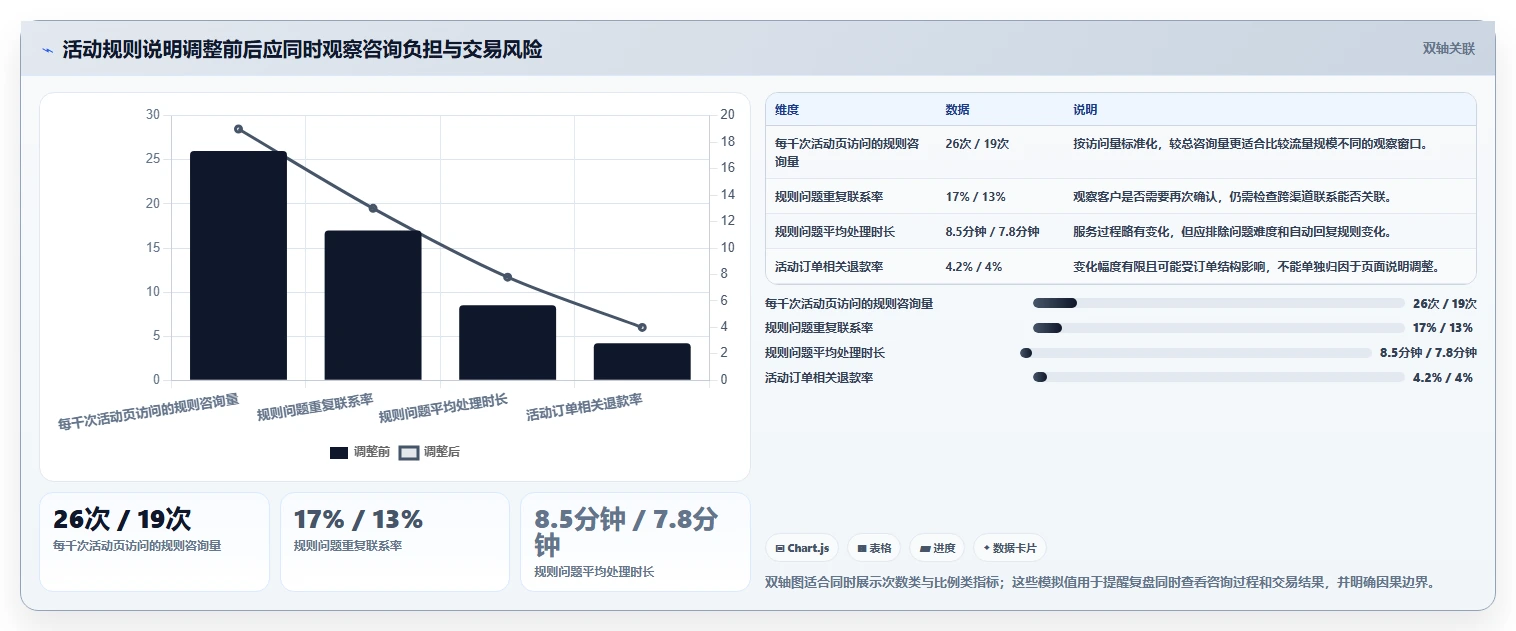The image size is (1516, 631).
Task: Click the 每千次活动页访问的规则咨询量 progress bar
Action: pyautogui.click(x=1219, y=303)
